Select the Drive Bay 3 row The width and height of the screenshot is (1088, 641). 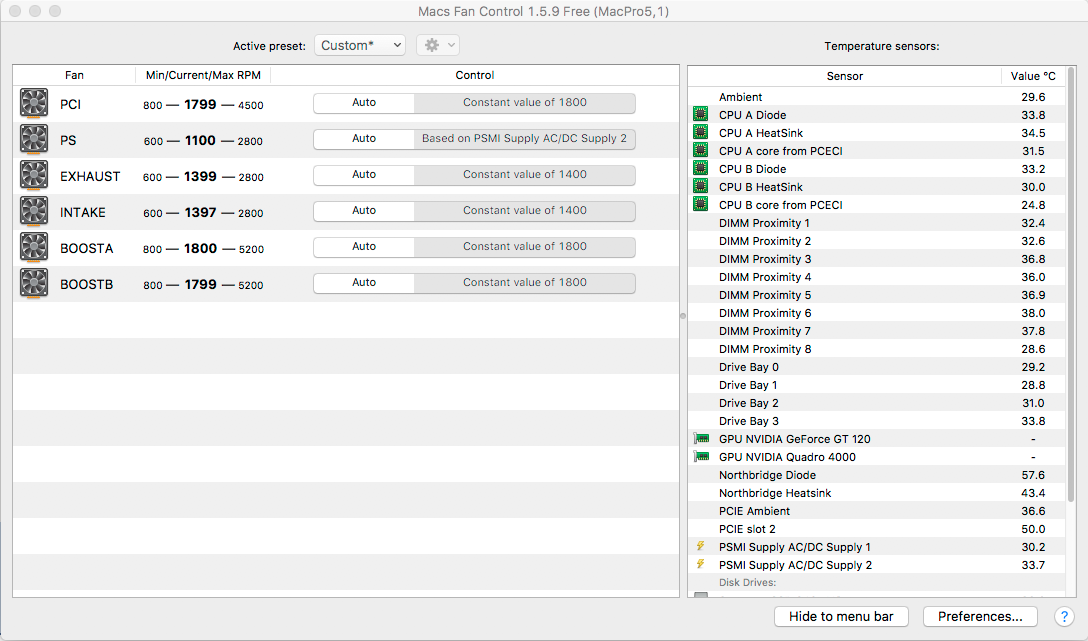[x=876, y=421]
